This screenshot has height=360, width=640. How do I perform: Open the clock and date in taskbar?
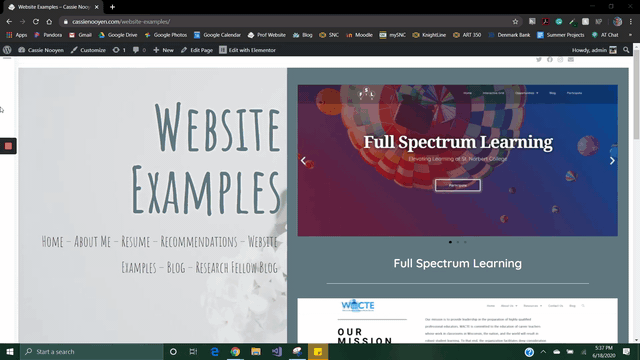[x=604, y=351]
